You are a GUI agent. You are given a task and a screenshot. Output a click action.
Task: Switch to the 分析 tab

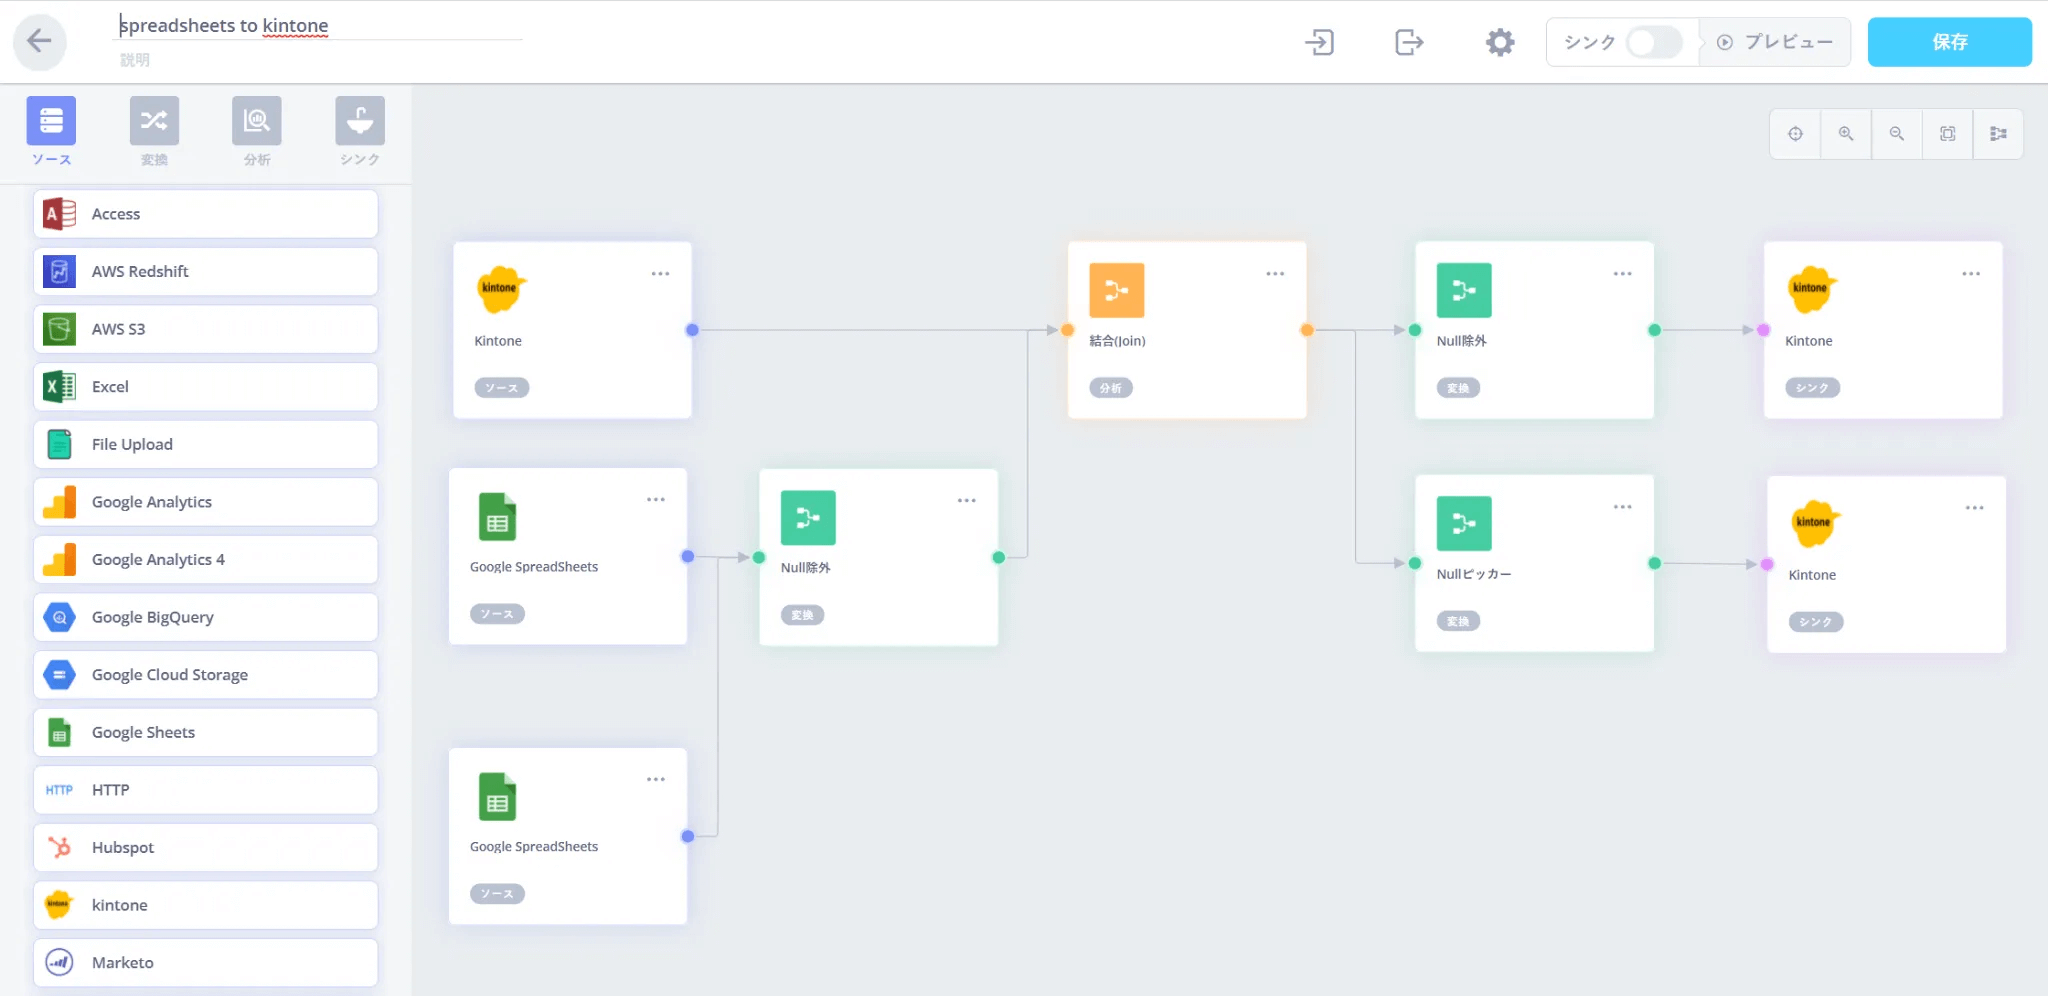[257, 131]
